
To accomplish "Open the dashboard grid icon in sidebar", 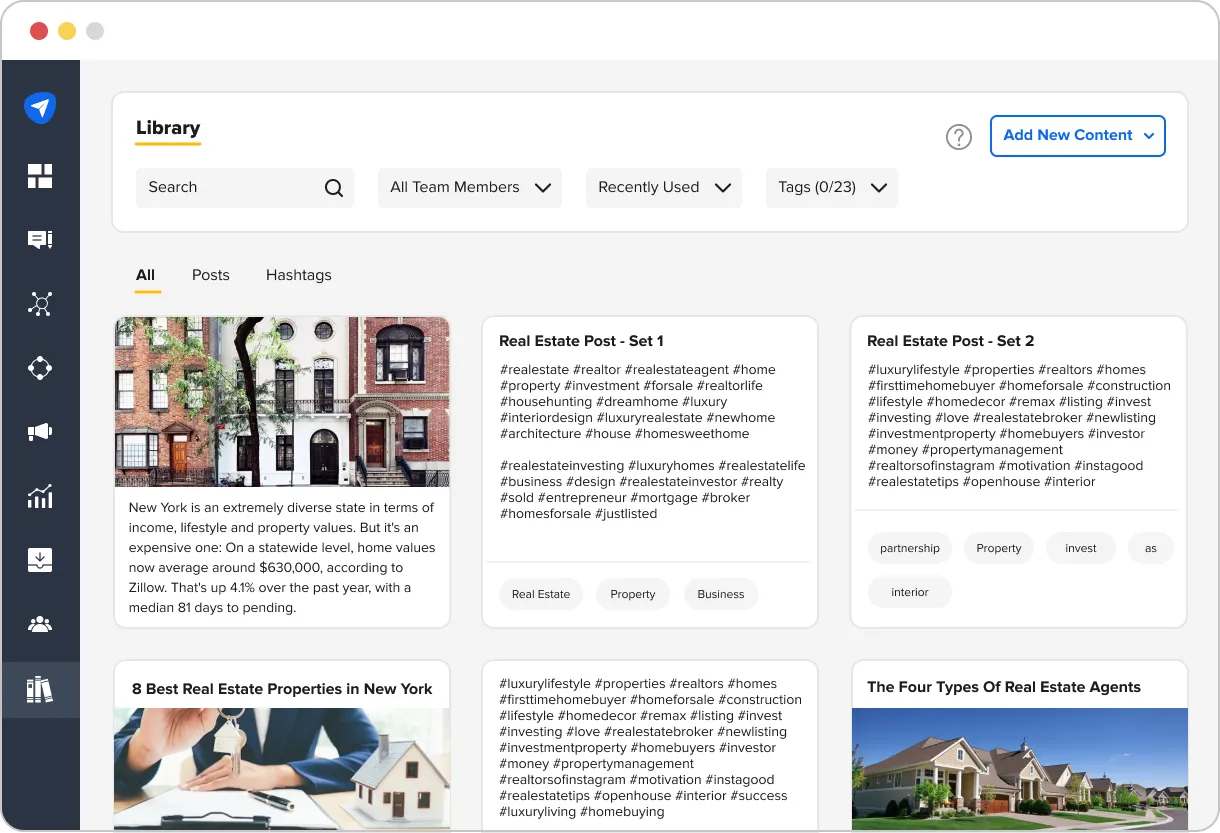I will pyautogui.click(x=40, y=177).
